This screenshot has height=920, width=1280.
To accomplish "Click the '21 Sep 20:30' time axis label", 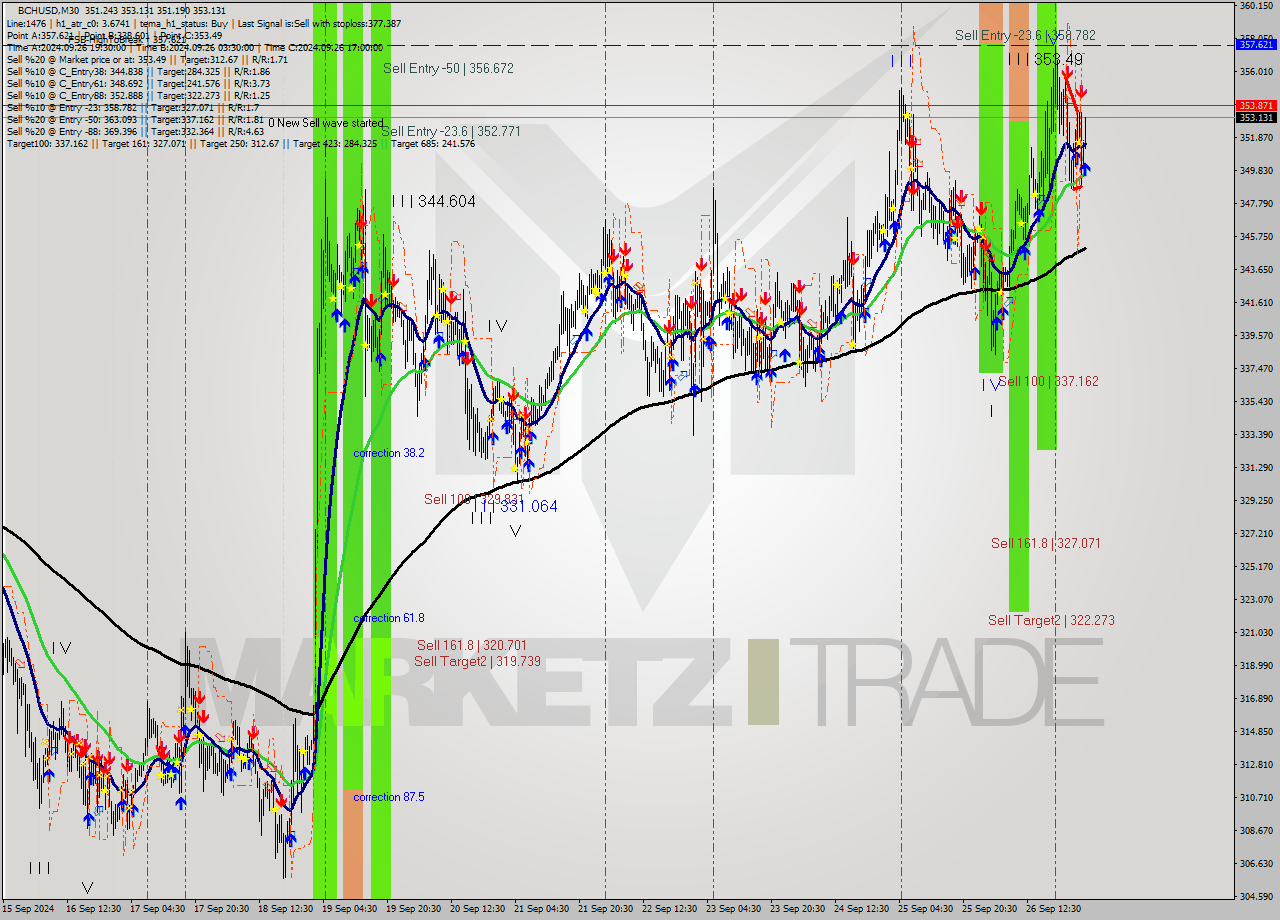I will click(606, 909).
